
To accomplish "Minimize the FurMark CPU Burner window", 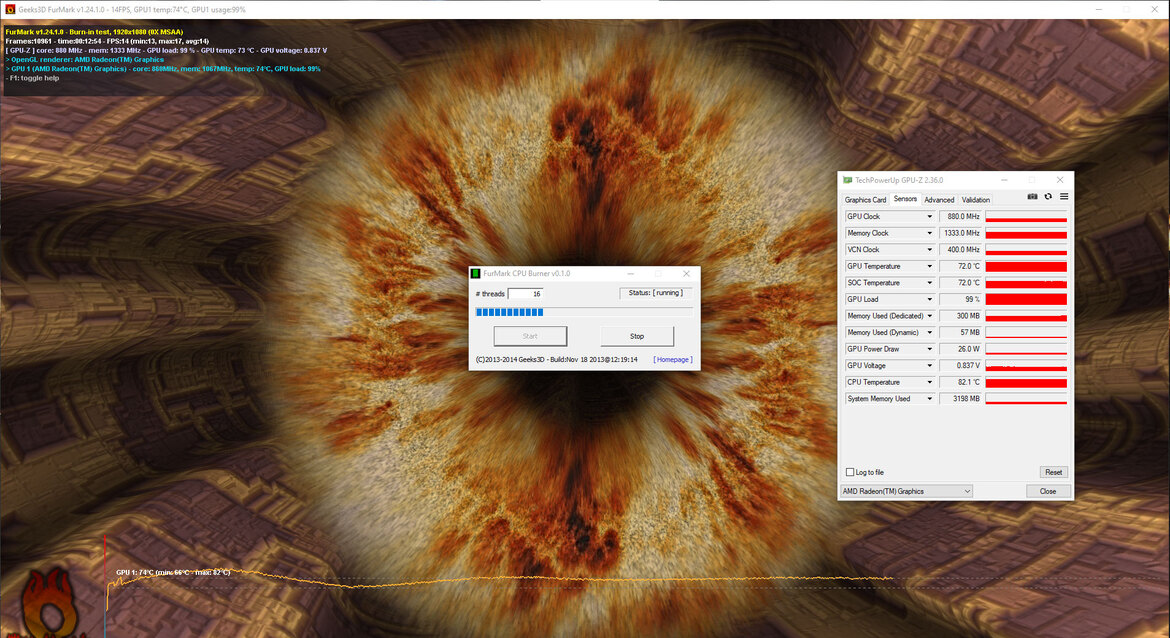I will [631, 274].
